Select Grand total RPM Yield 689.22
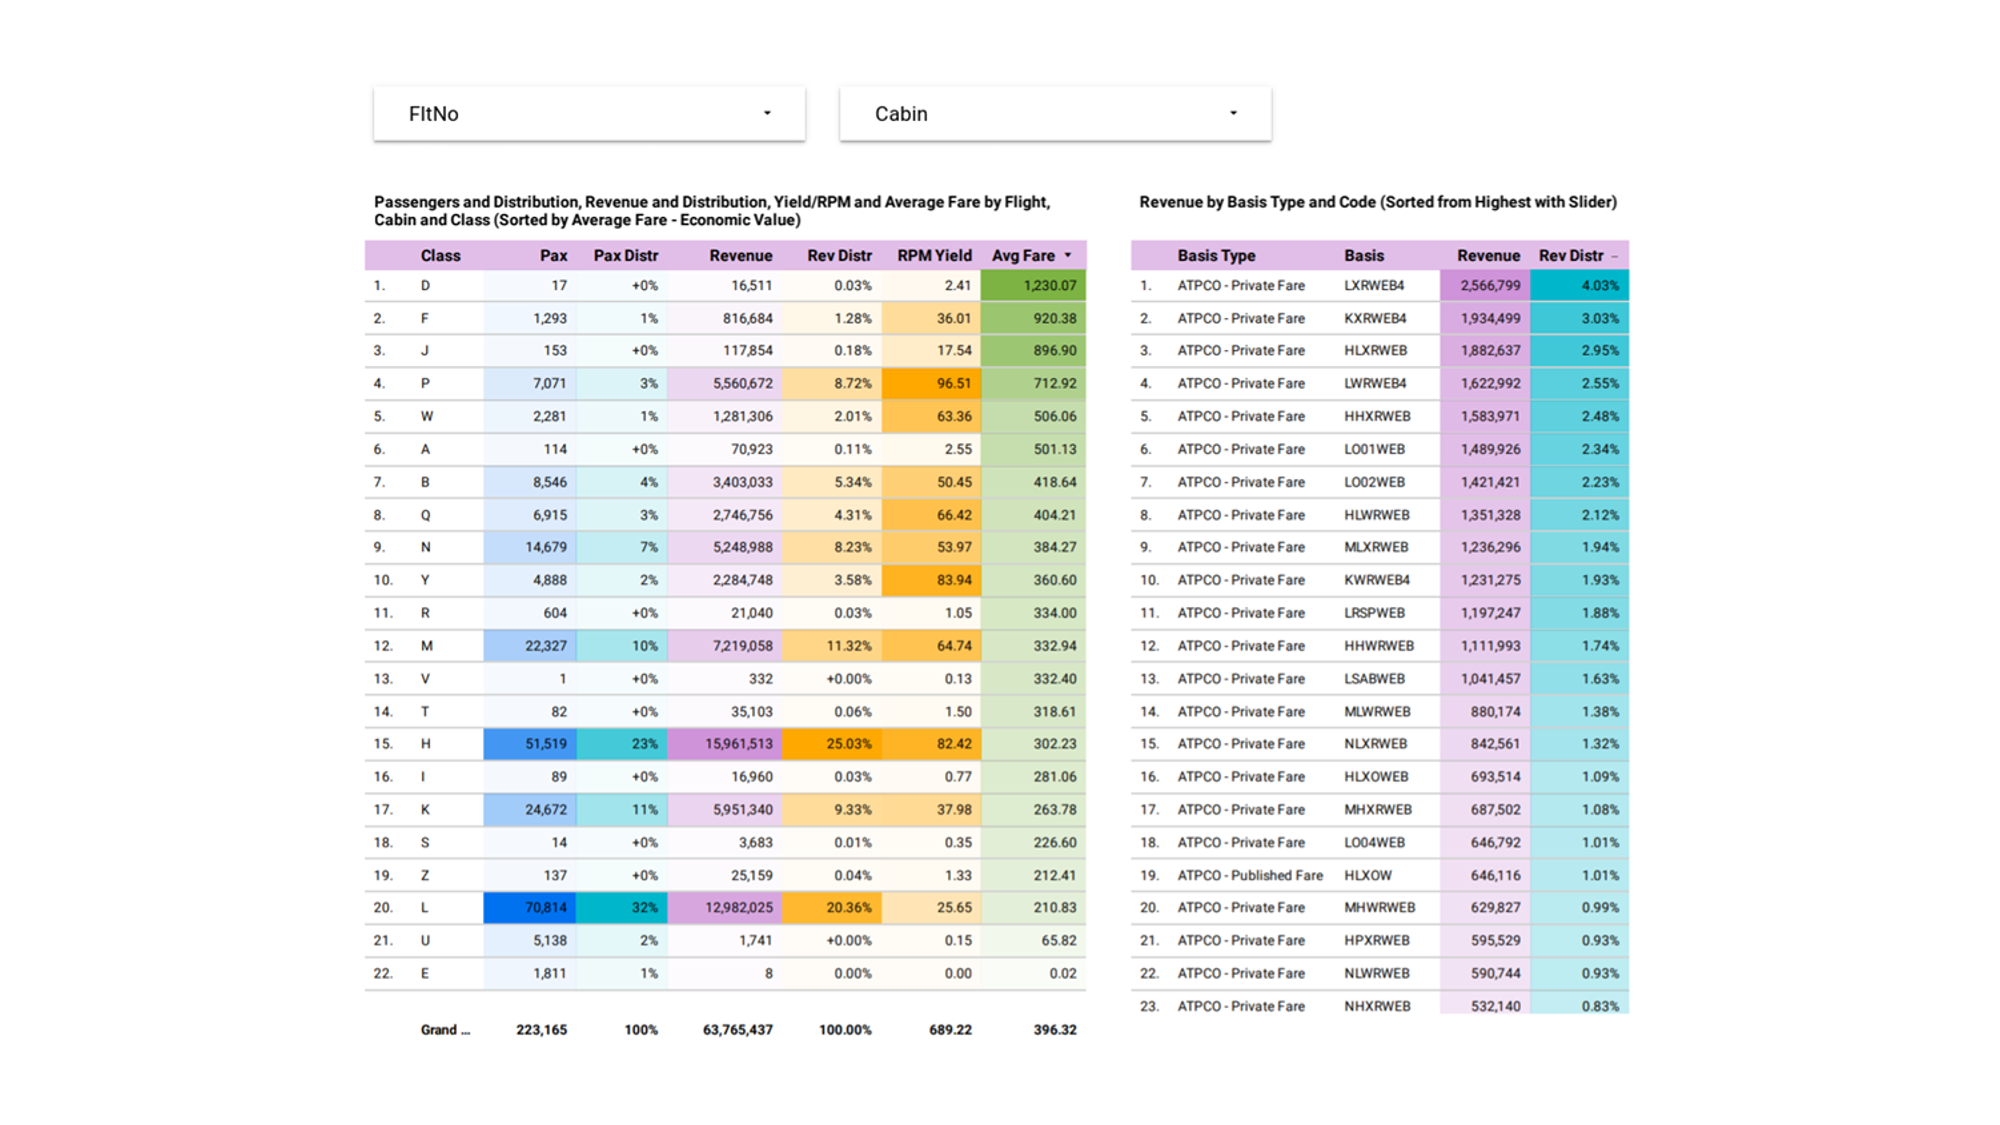Screen dimensions: 2000x1125 click(x=950, y=1030)
